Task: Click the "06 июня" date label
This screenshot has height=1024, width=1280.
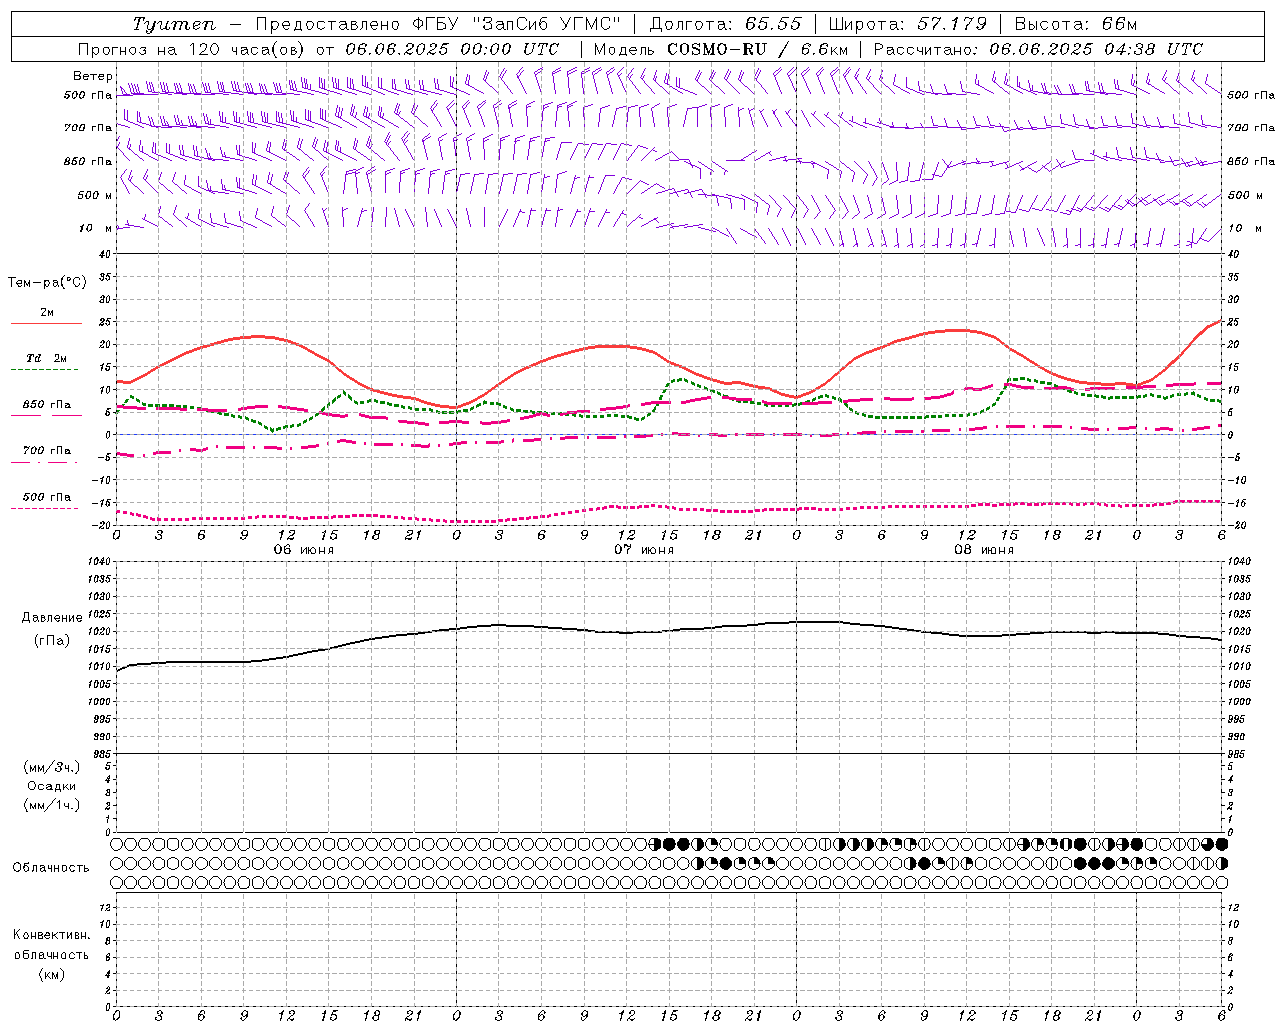Action: [x=303, y=550]
